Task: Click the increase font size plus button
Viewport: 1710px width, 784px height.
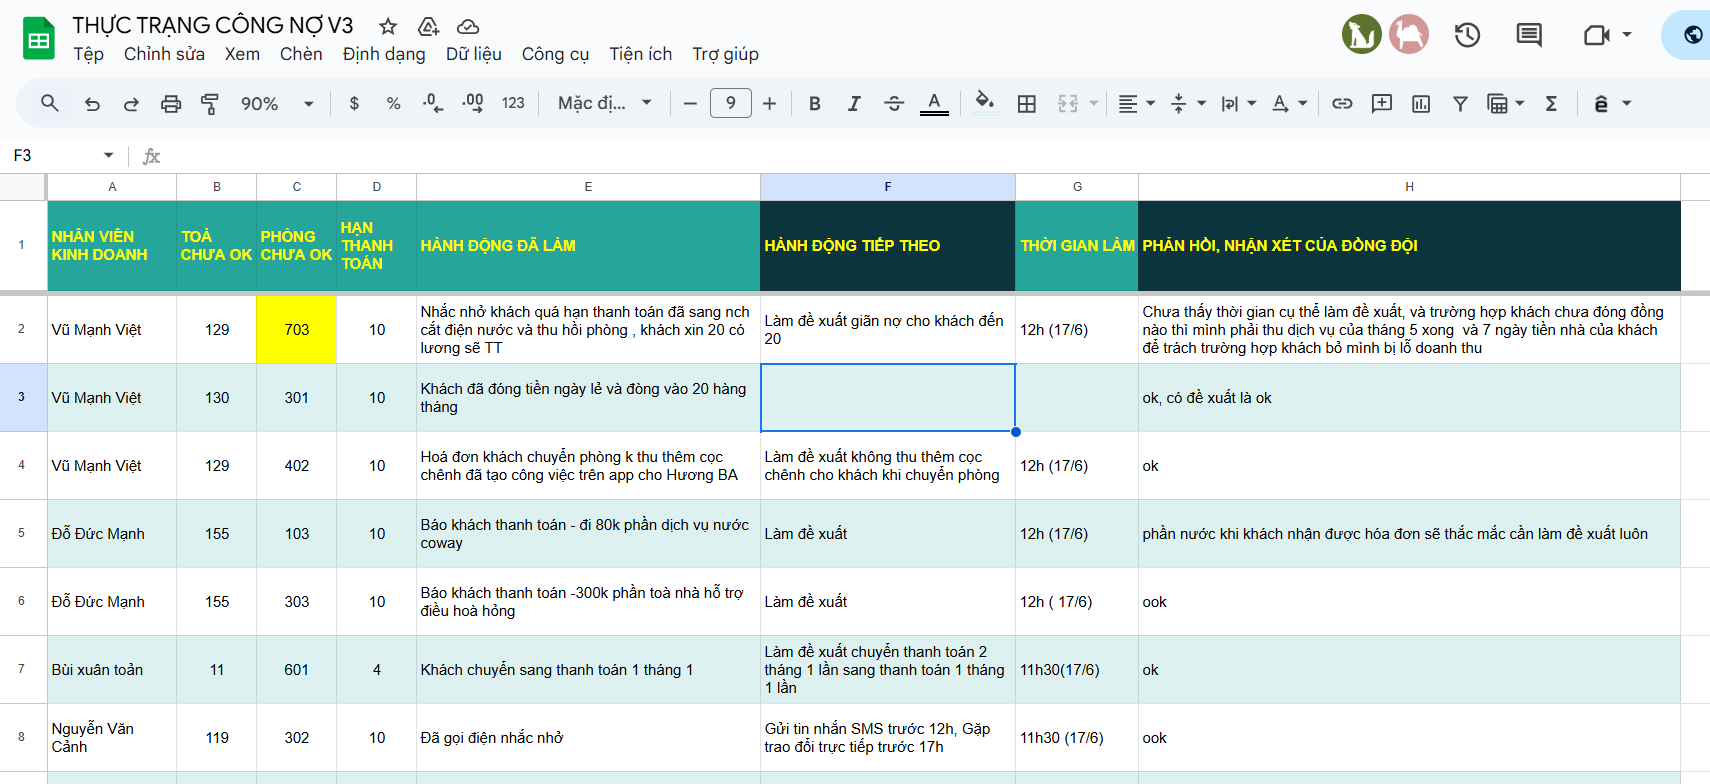Action: coord(769,104)
